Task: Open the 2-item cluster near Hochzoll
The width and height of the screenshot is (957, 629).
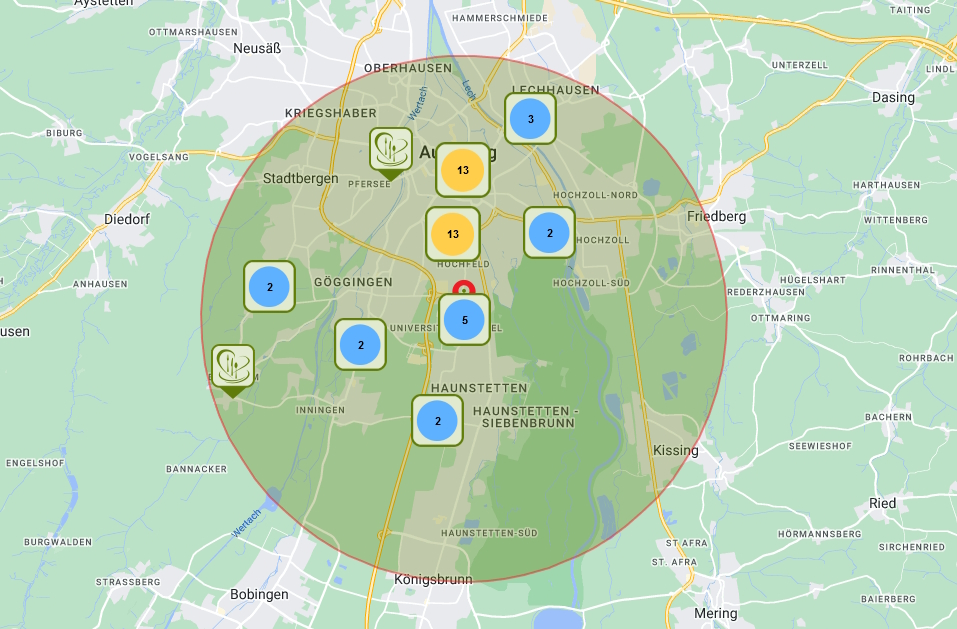Action: point(549,233)
